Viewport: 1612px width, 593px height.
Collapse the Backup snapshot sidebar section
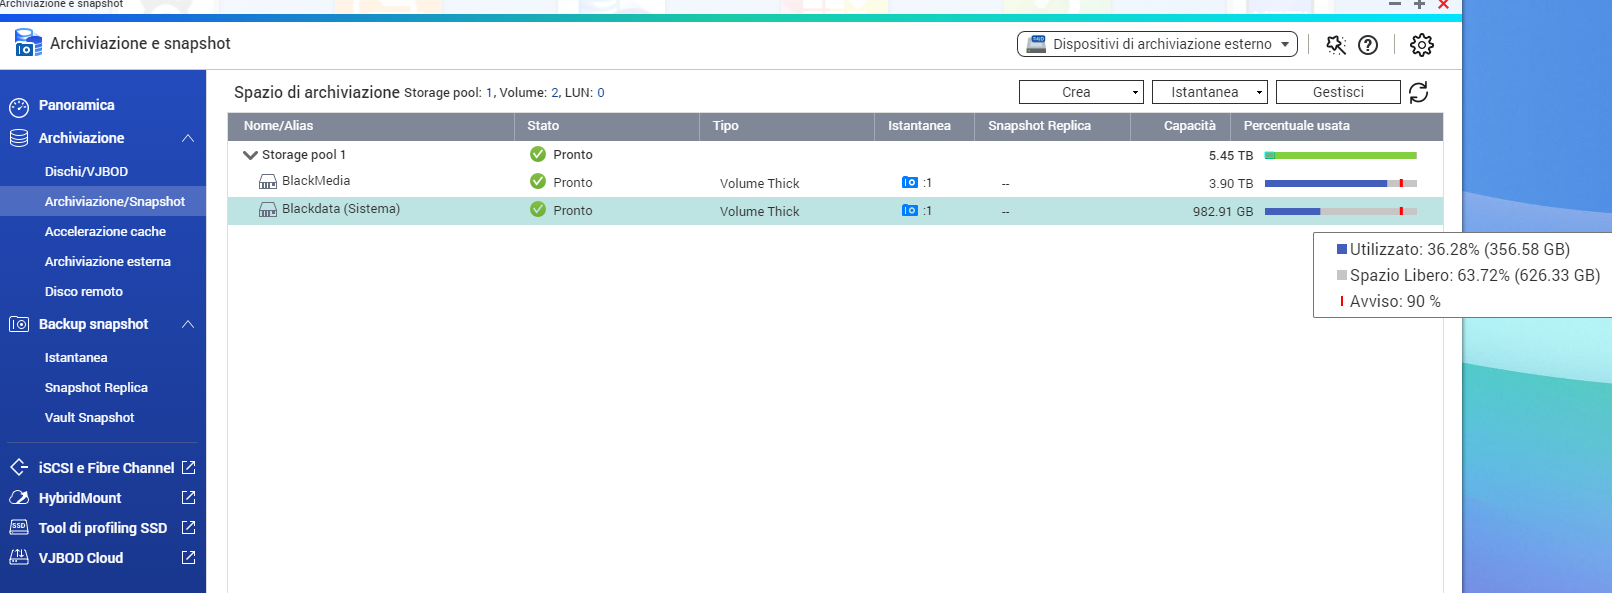188,324
